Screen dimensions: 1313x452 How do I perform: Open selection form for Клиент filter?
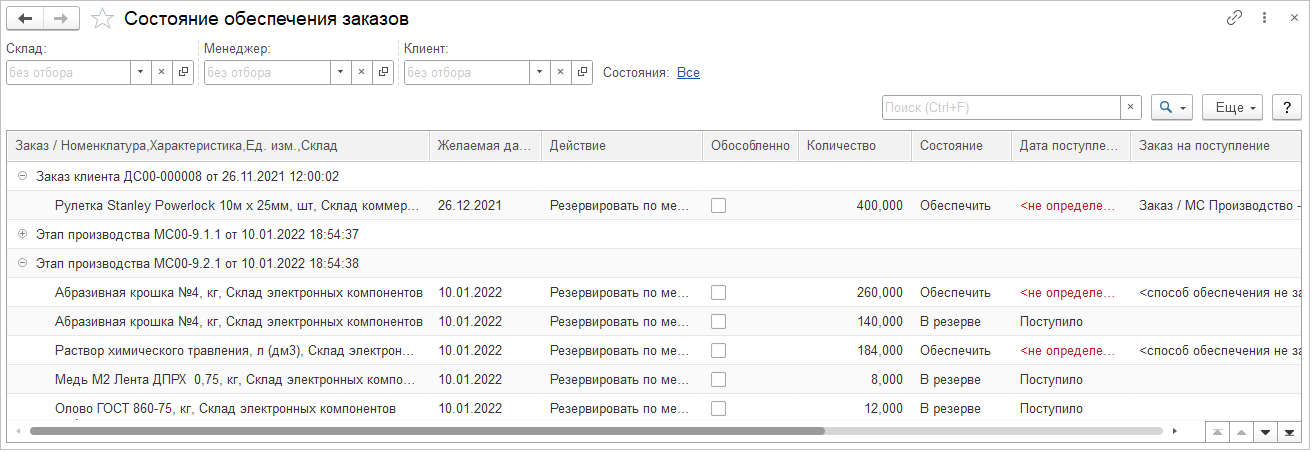click(582, 72)
